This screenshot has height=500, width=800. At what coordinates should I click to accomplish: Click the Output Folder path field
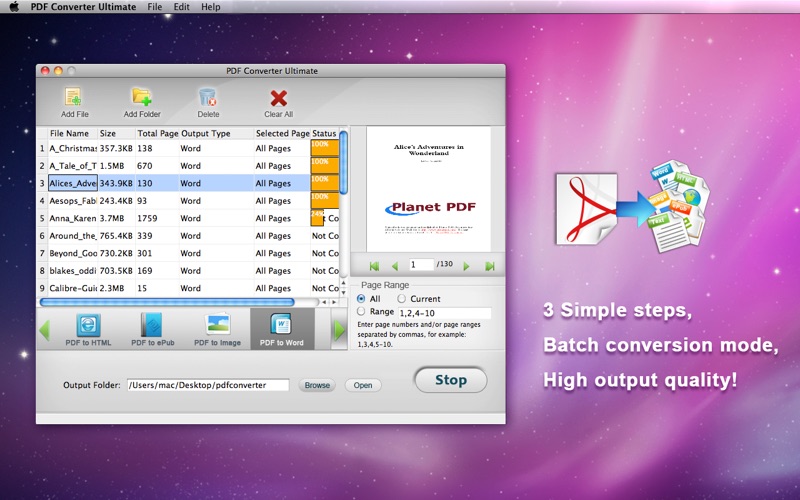click(x=208, y=385)
